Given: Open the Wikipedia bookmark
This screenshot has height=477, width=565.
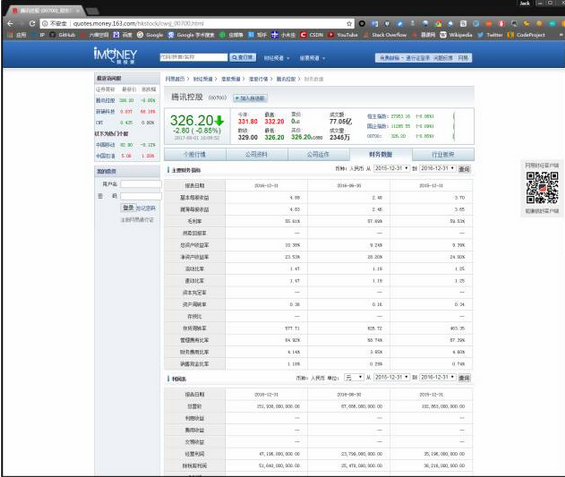Looking at the screenshot, I should [x=456, y=35].
